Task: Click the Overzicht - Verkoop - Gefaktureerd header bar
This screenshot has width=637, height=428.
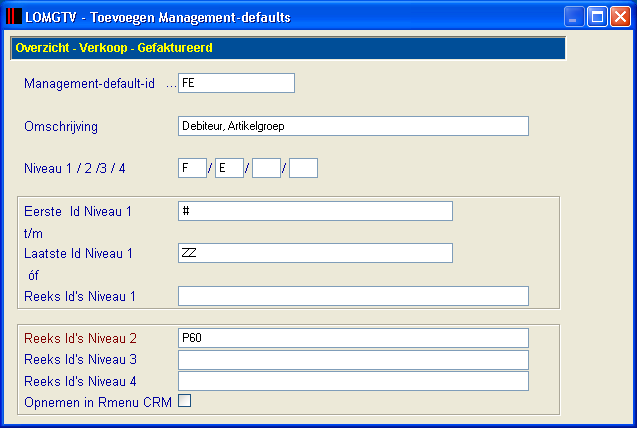Action: click(288, 48)
